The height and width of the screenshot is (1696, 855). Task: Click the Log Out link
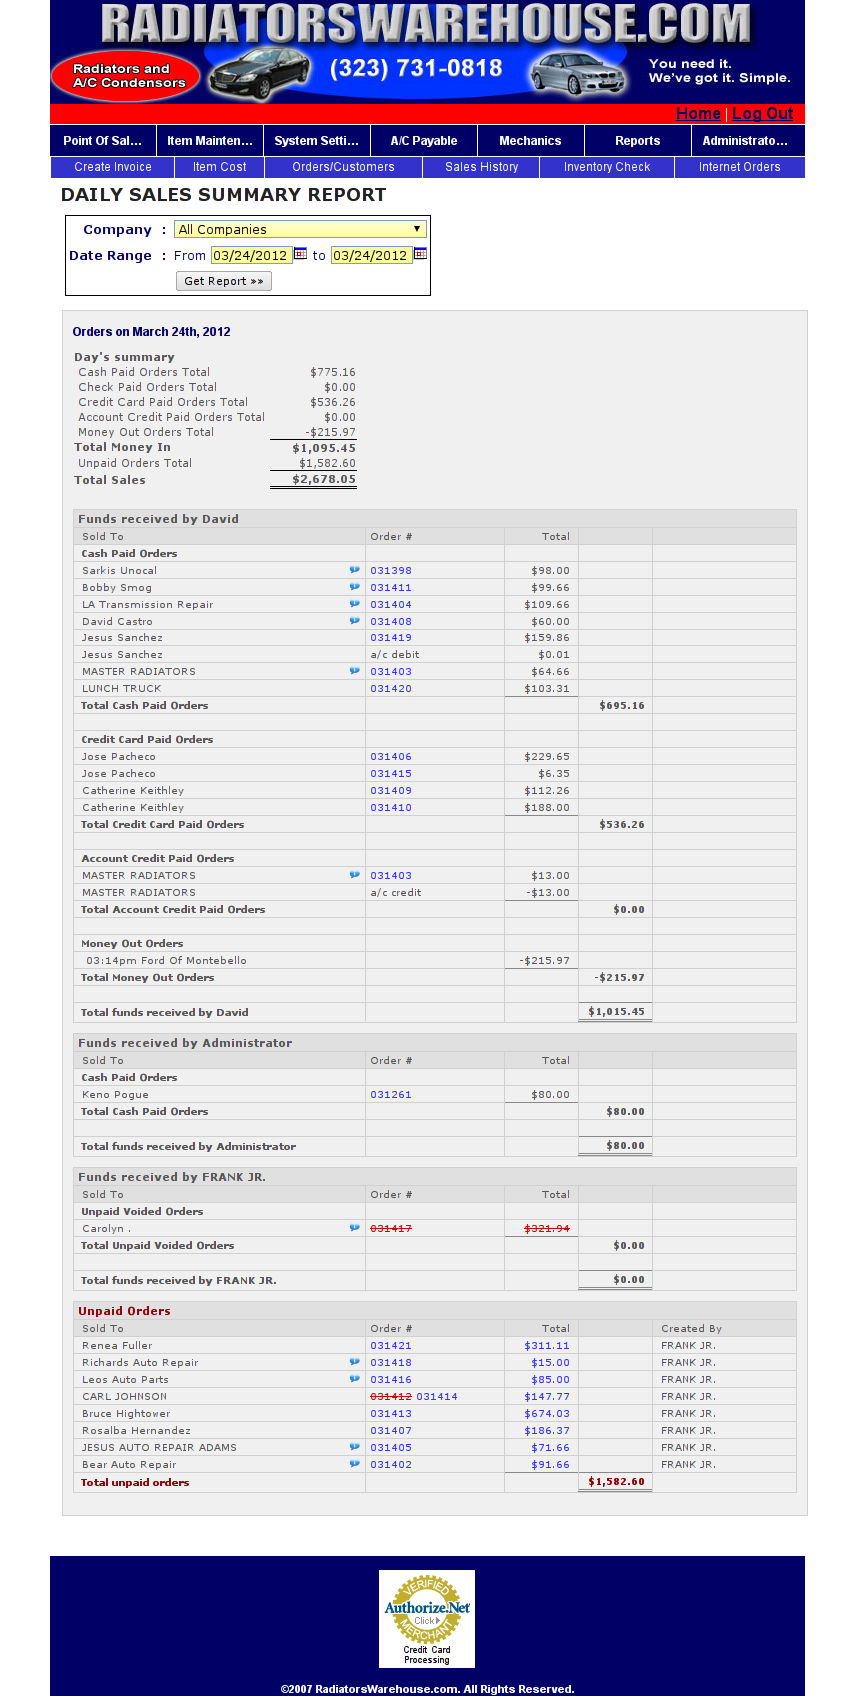763,114
